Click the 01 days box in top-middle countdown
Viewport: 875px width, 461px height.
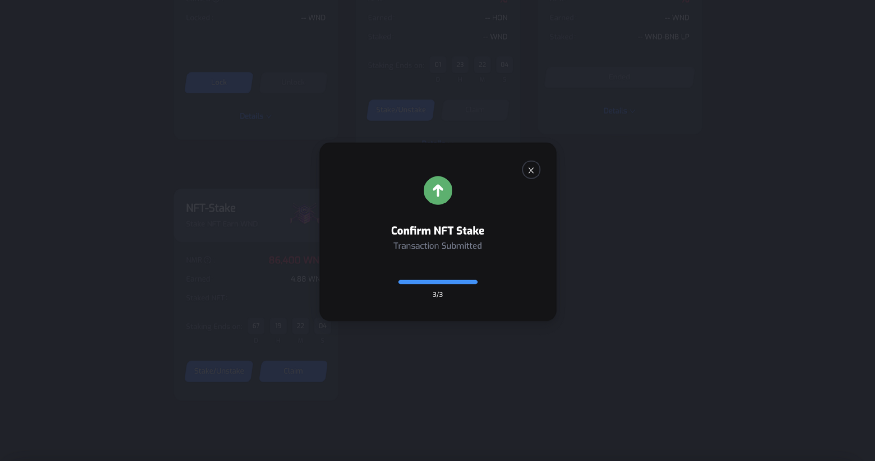[438, 65]
